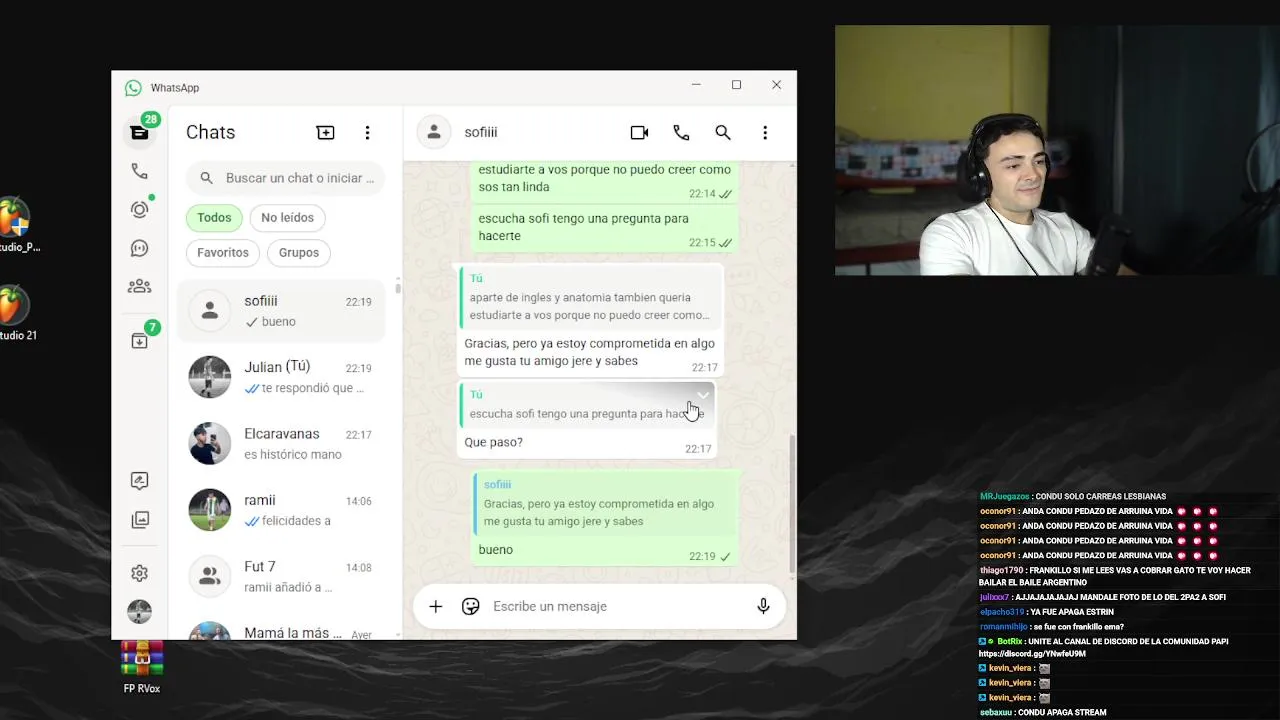
Task: Click Elcaravanas profile picture
Action: (x=210, y=443)
